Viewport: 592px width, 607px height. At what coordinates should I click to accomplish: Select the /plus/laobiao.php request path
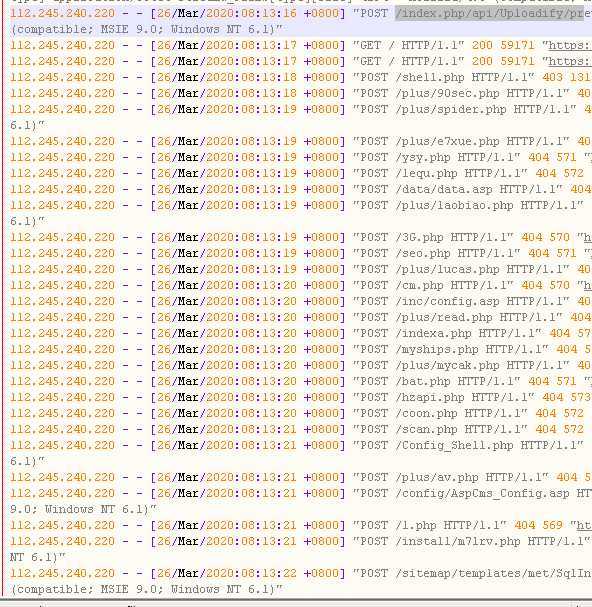(454, 205)
